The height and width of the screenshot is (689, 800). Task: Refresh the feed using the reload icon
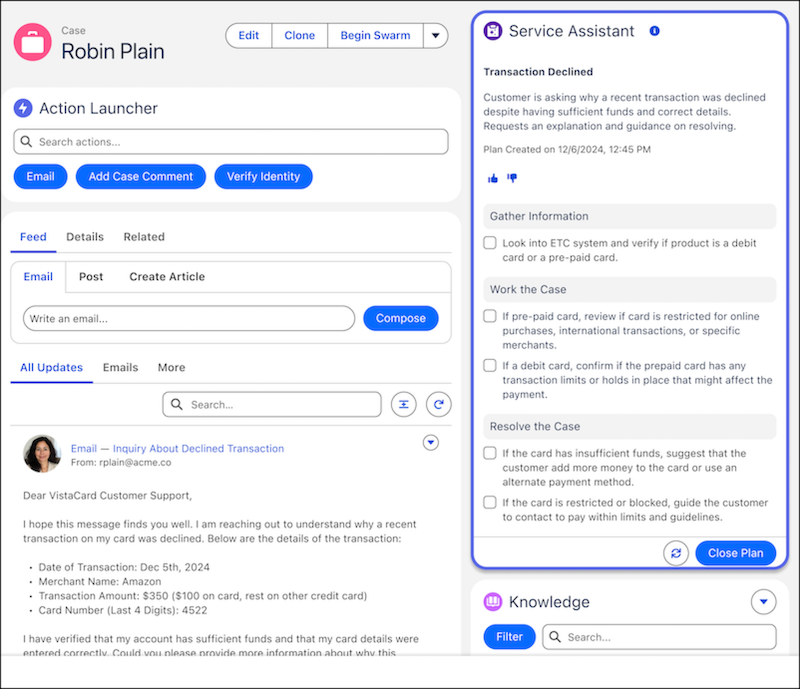pos(438,404)
